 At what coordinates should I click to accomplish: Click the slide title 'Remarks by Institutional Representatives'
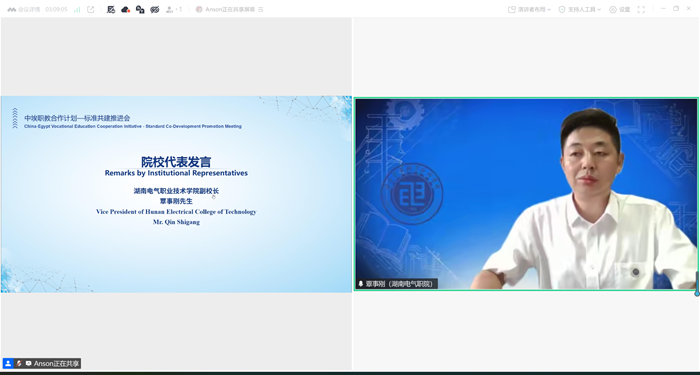176,173
